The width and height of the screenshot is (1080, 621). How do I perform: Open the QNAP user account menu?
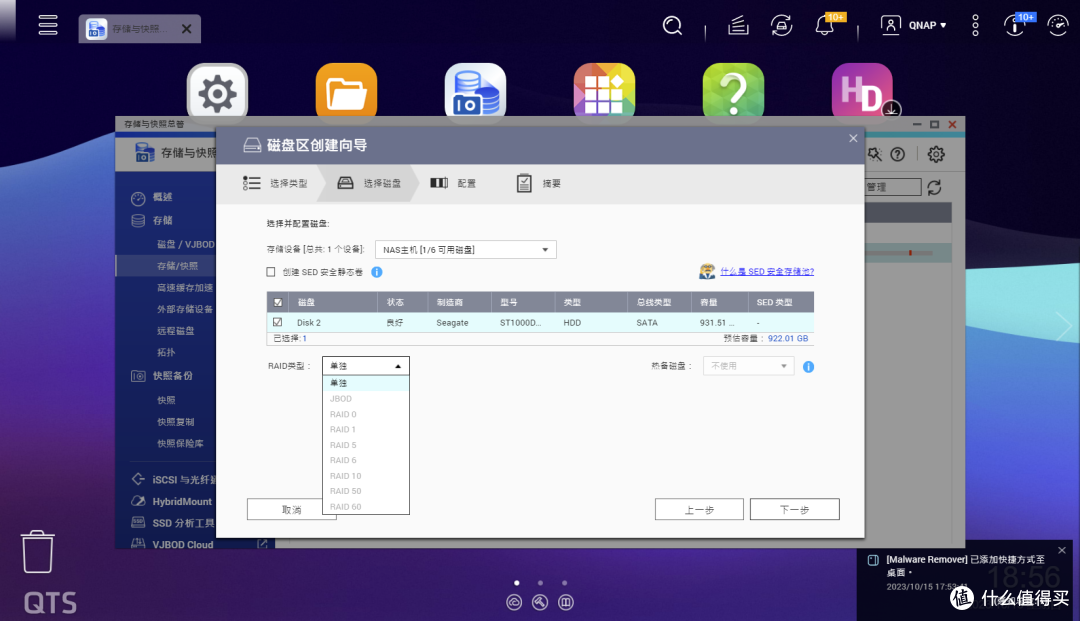tap(914, 25)
